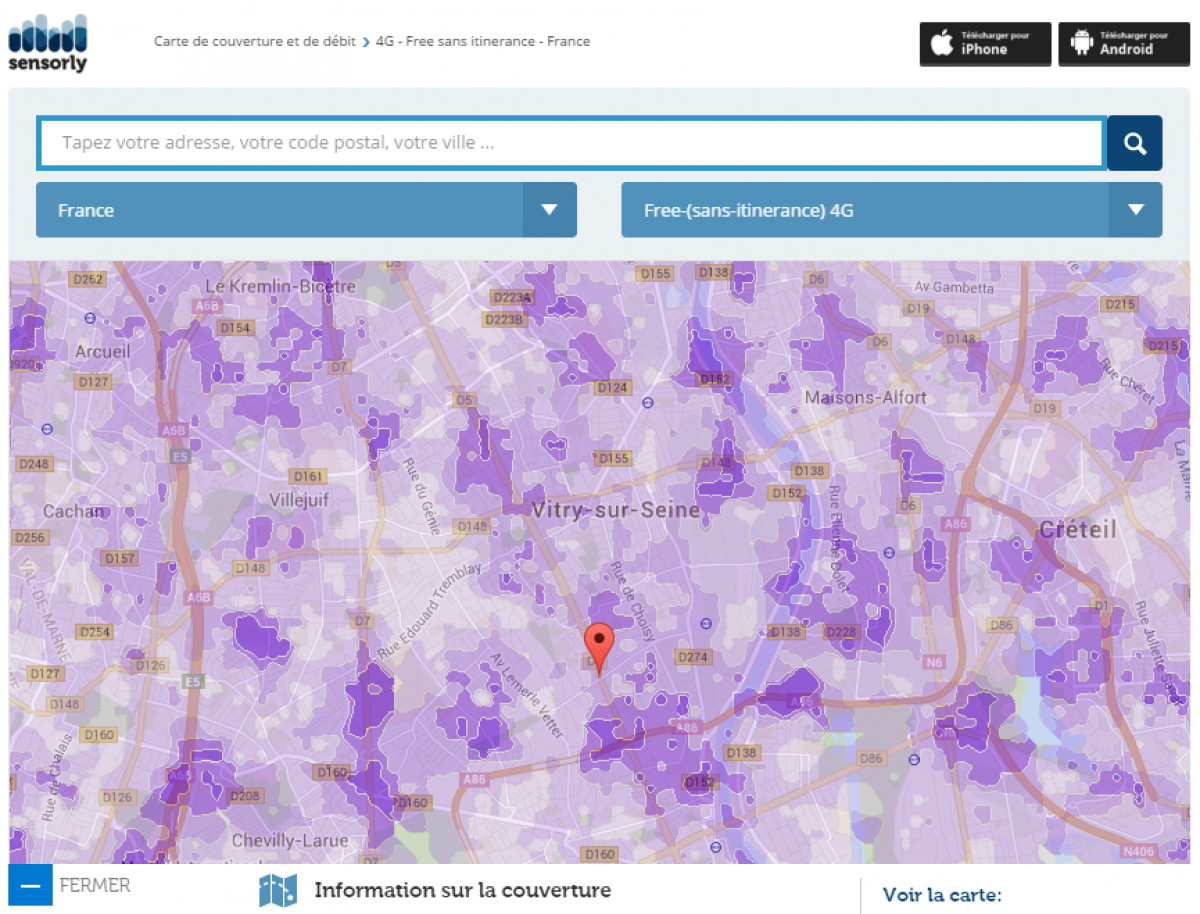The width and height of the screenshot is (1200, 914).
Task: Open the France country dropdown
Action: (280, 210)
